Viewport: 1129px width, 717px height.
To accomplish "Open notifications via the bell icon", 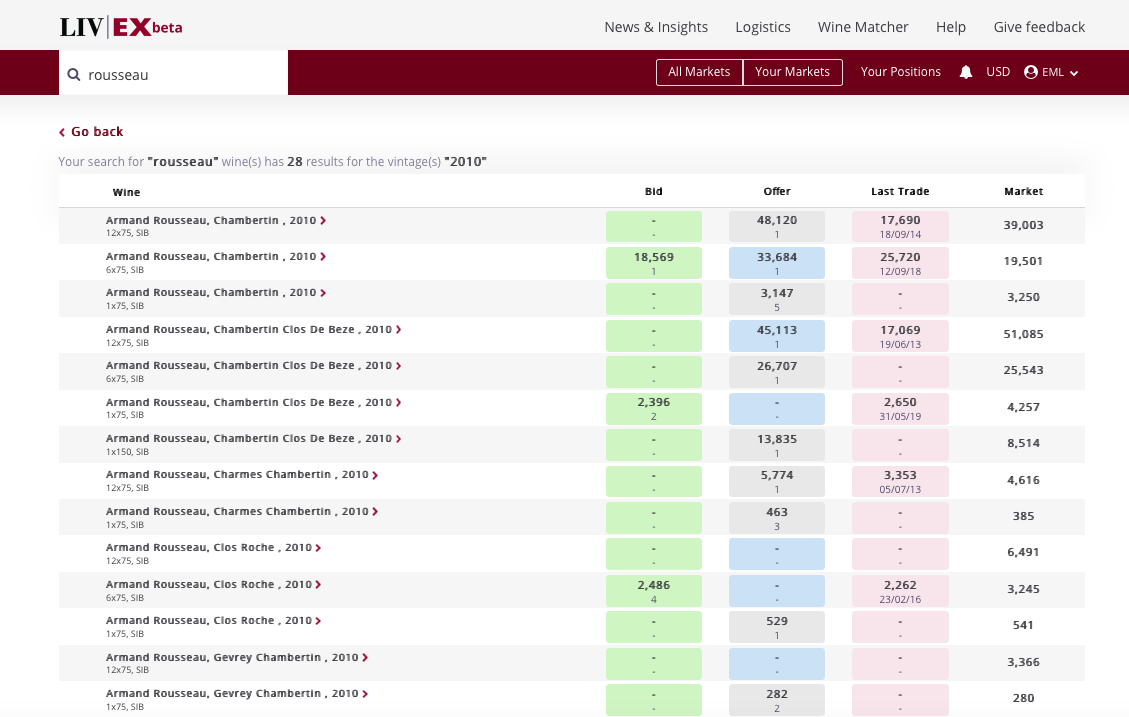I will coord(966,72).
